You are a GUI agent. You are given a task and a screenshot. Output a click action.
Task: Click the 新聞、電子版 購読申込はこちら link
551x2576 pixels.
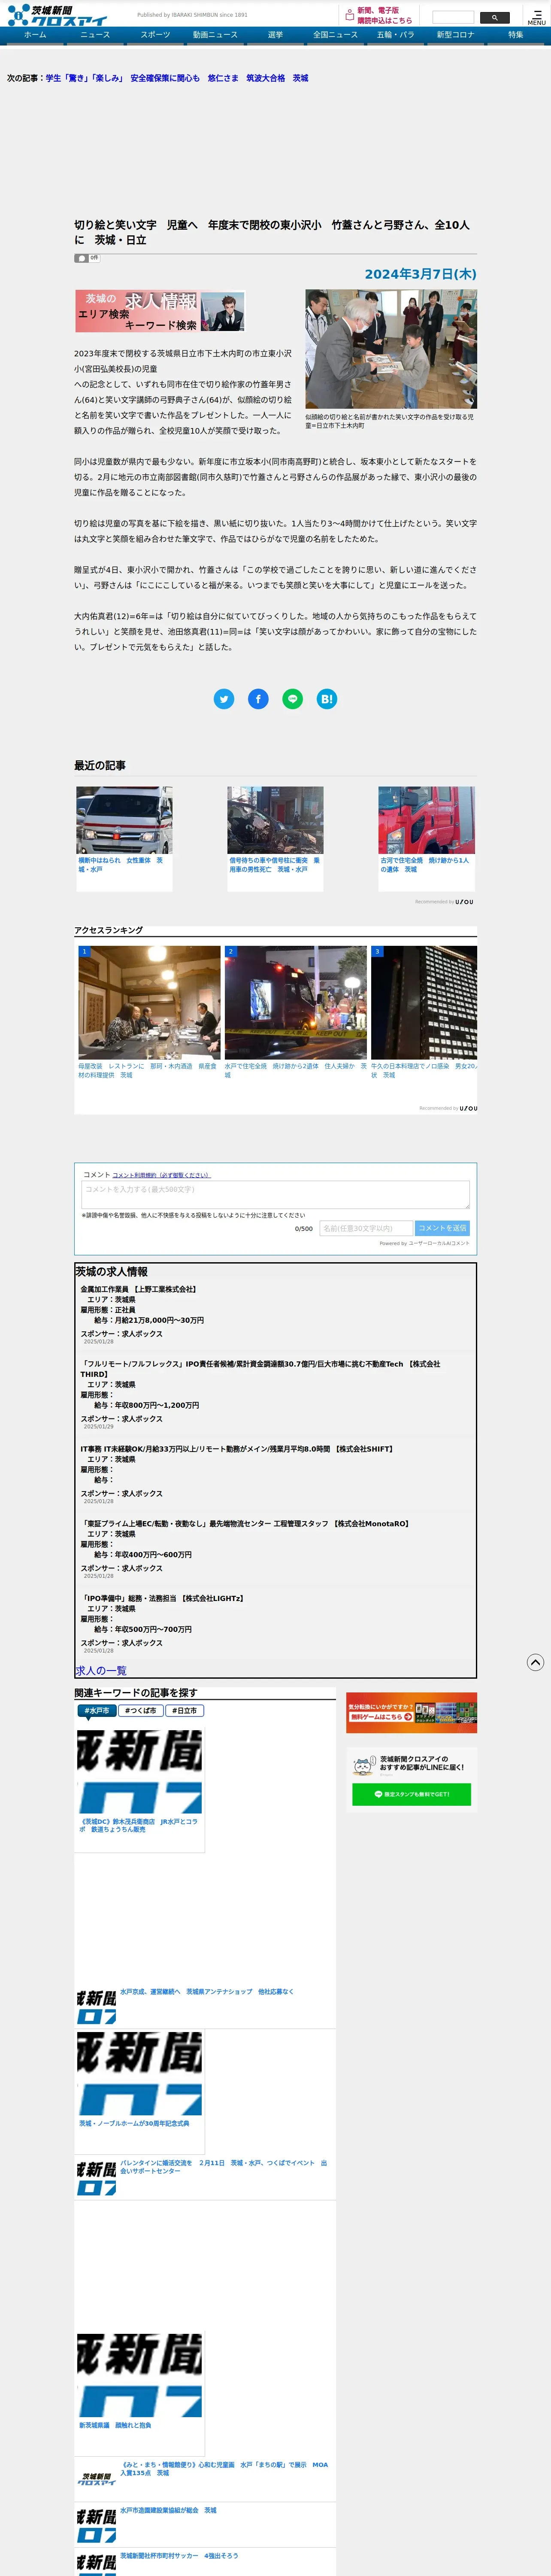tap(385, 15)
